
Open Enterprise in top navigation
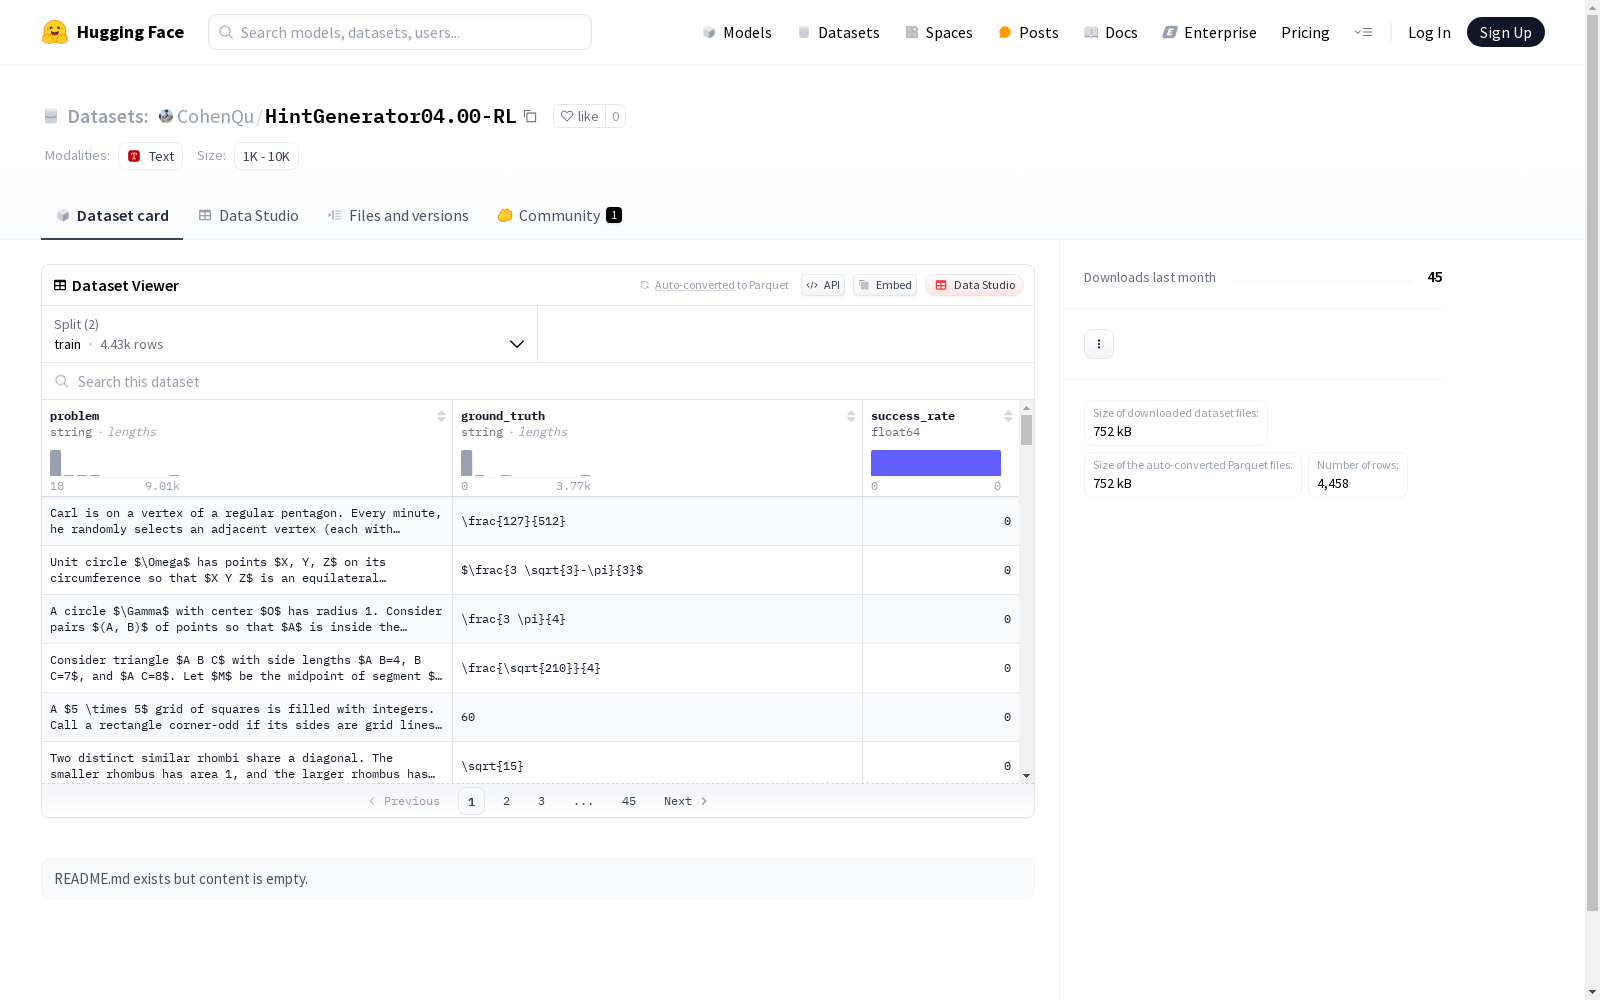click(x=1209, y=32)
